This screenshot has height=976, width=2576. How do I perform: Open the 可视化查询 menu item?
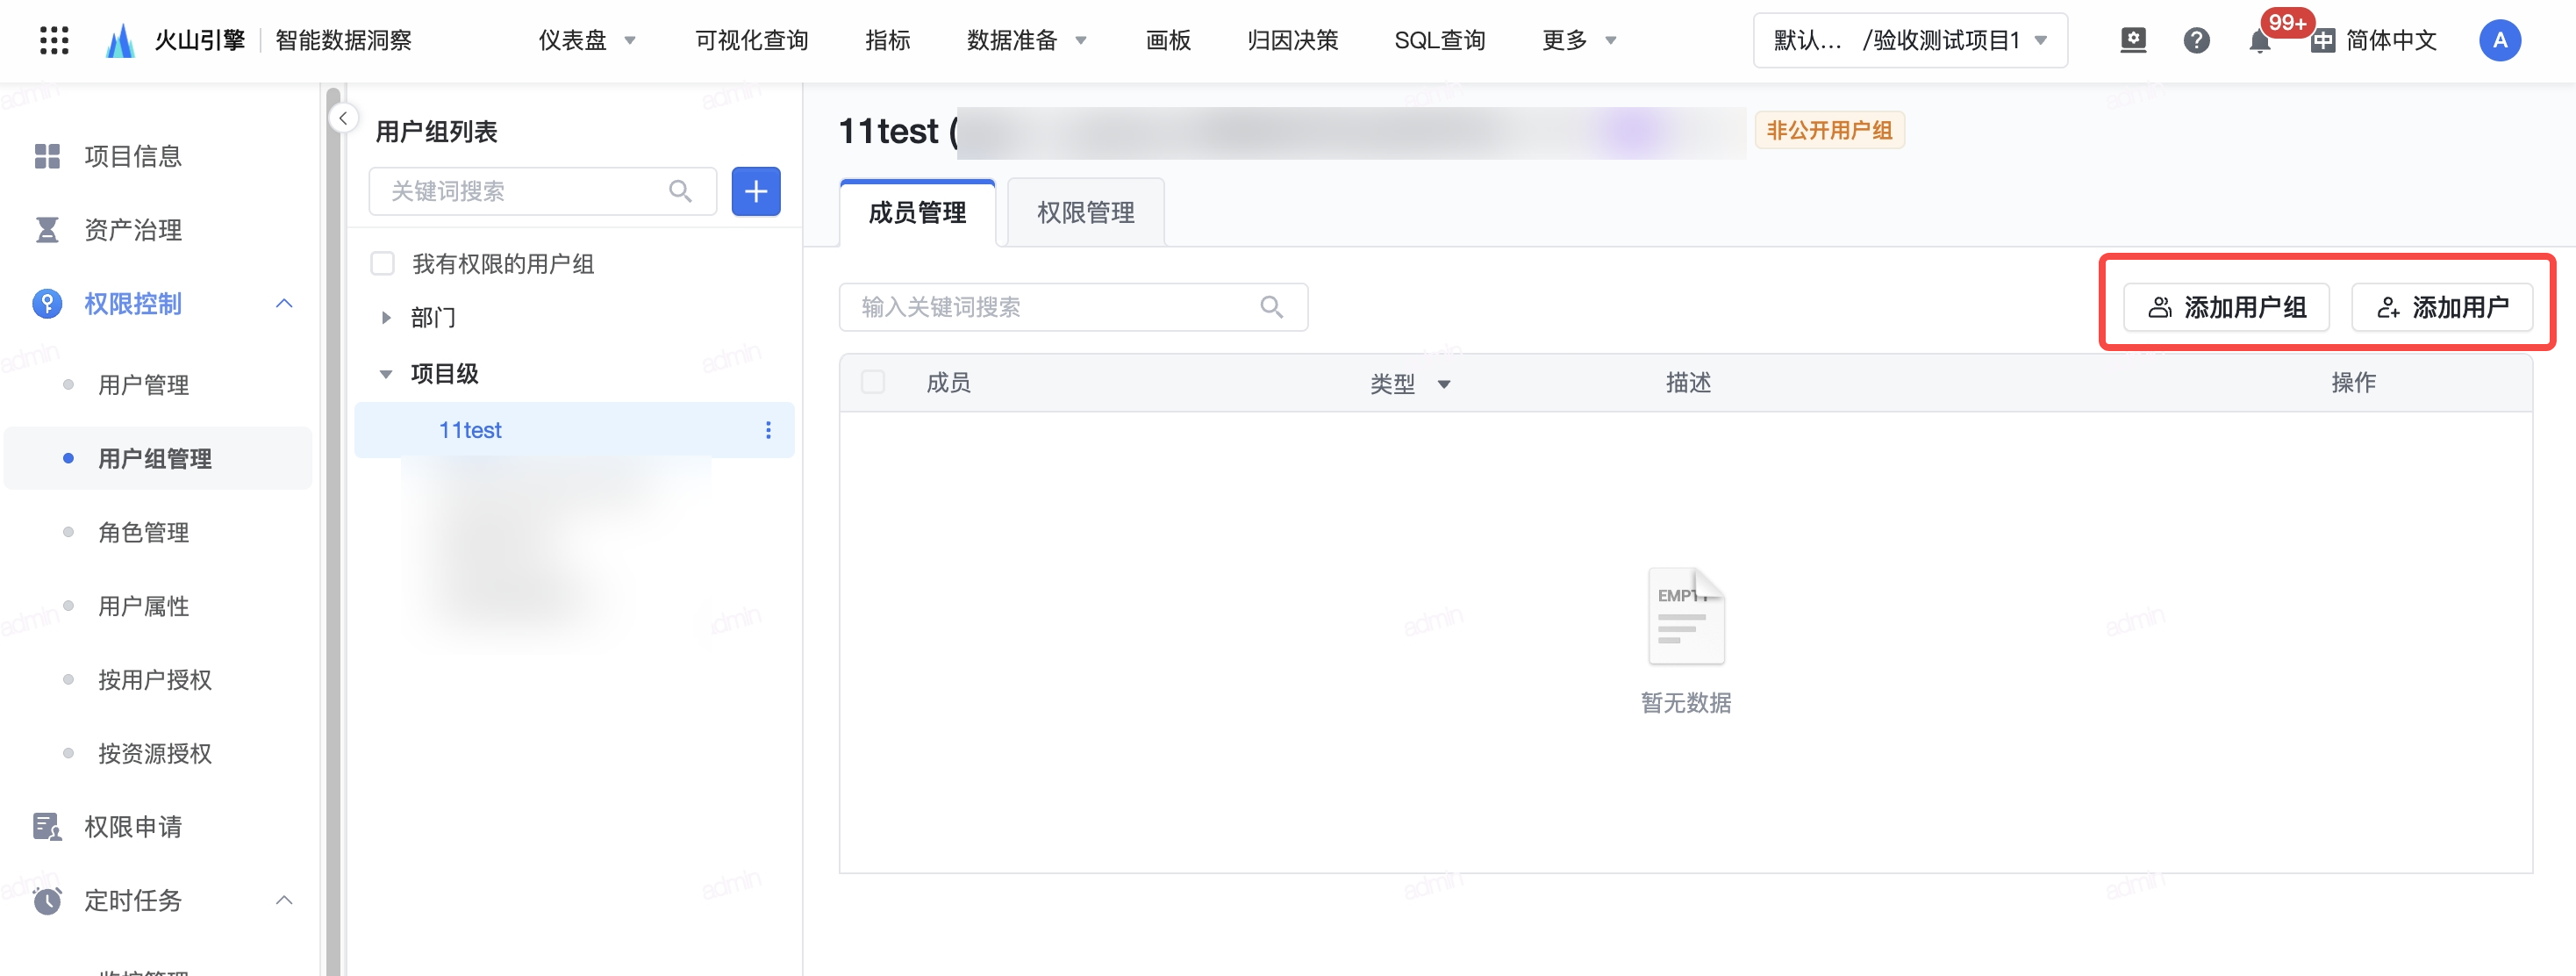point(751,40)
